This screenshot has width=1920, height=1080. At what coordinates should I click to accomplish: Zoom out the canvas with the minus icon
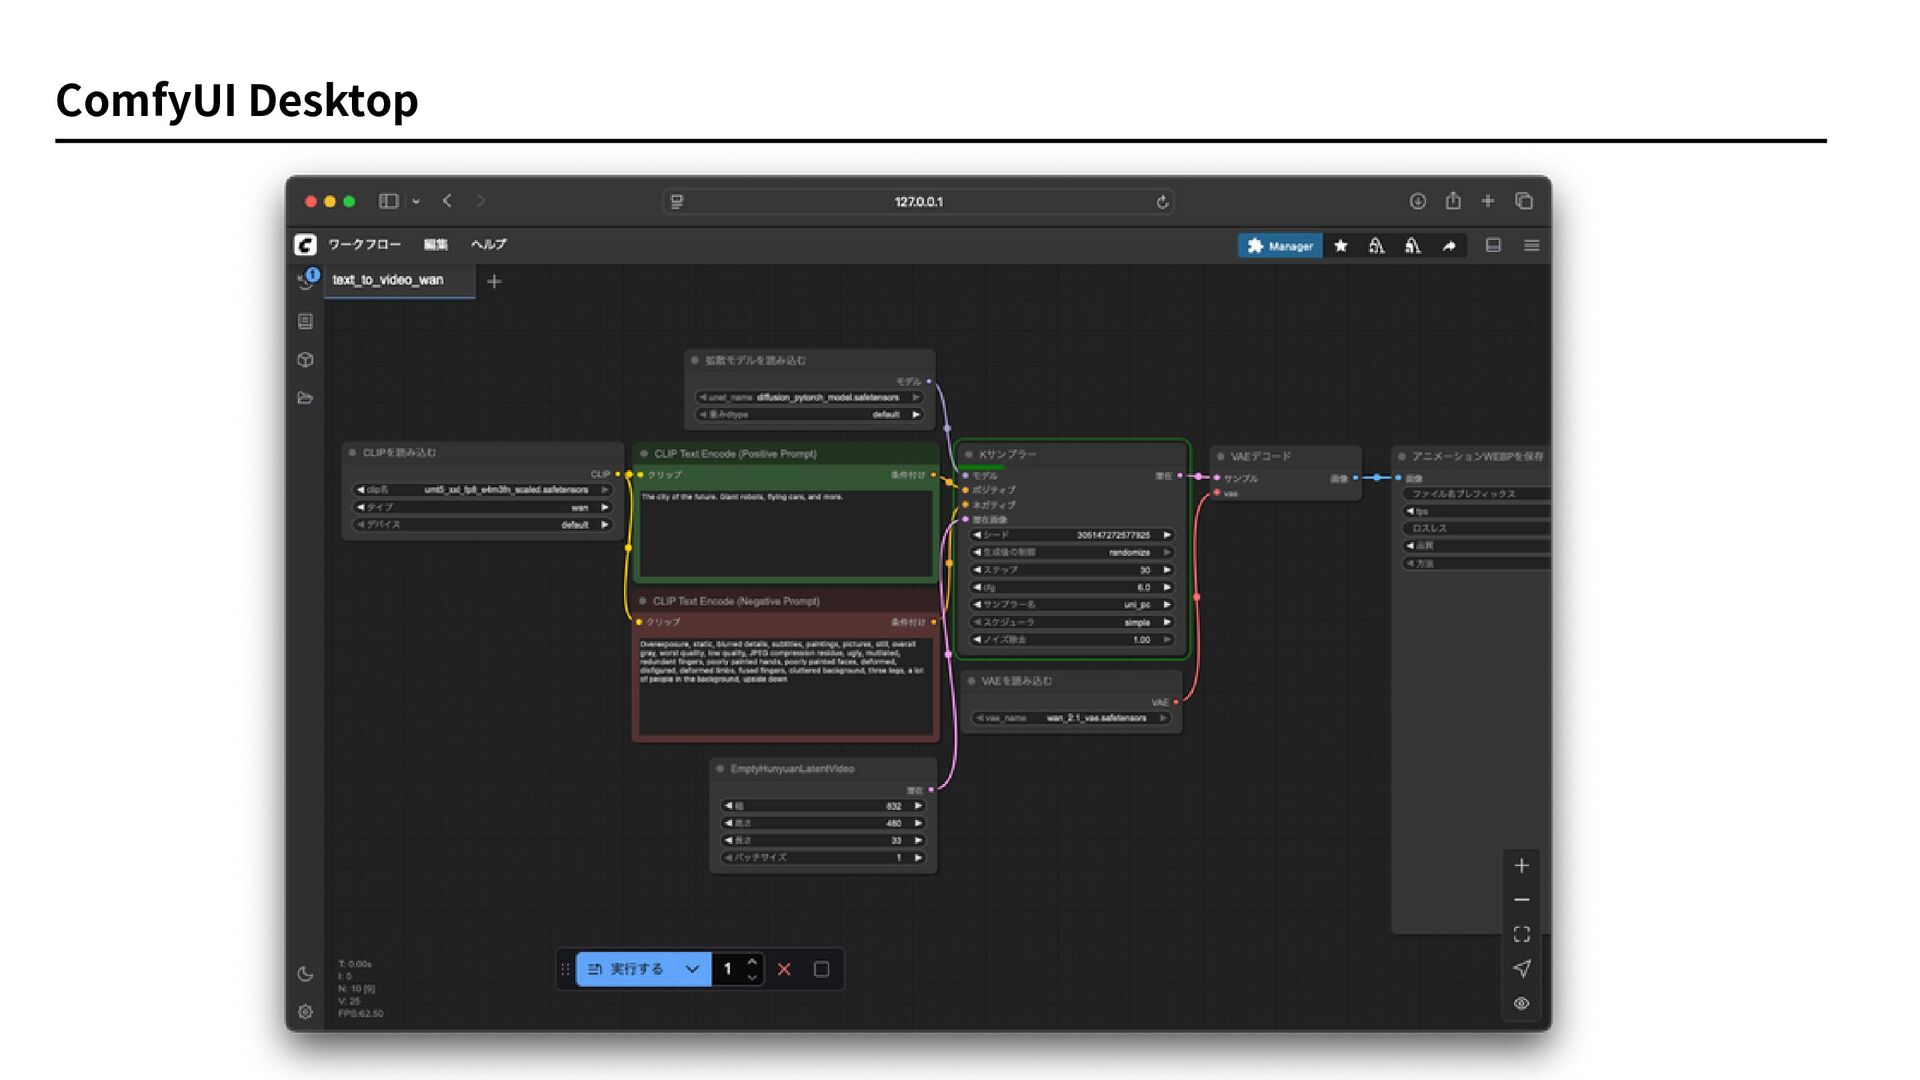(1521, 900)
